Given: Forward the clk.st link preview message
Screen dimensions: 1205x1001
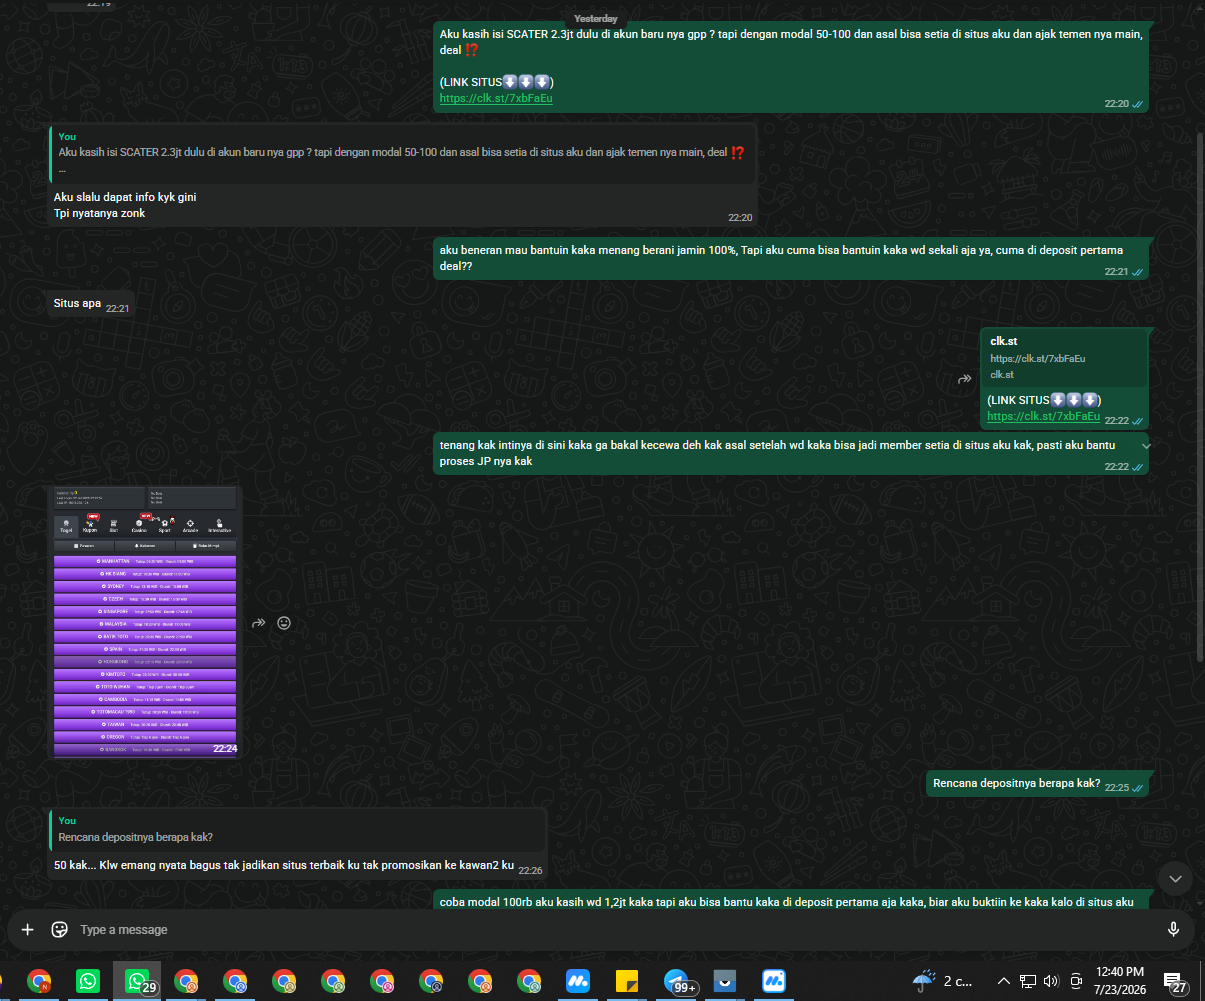Looking at the screenshot, I should [964, 379].
